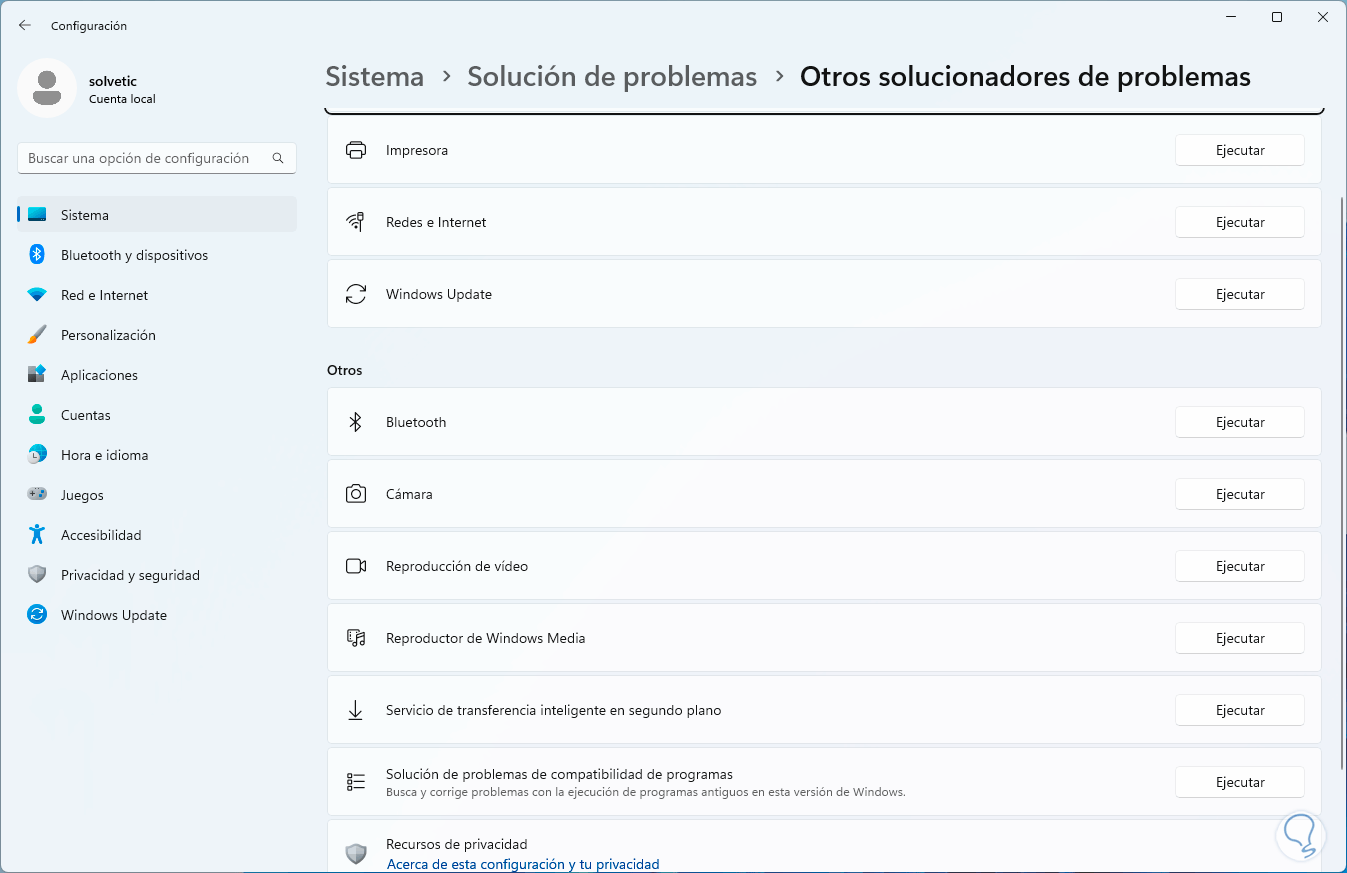The height and width of the screenshot is (873, 1347).
Task: Click the Juegos gamepad icon
Action: click(37, 495)
